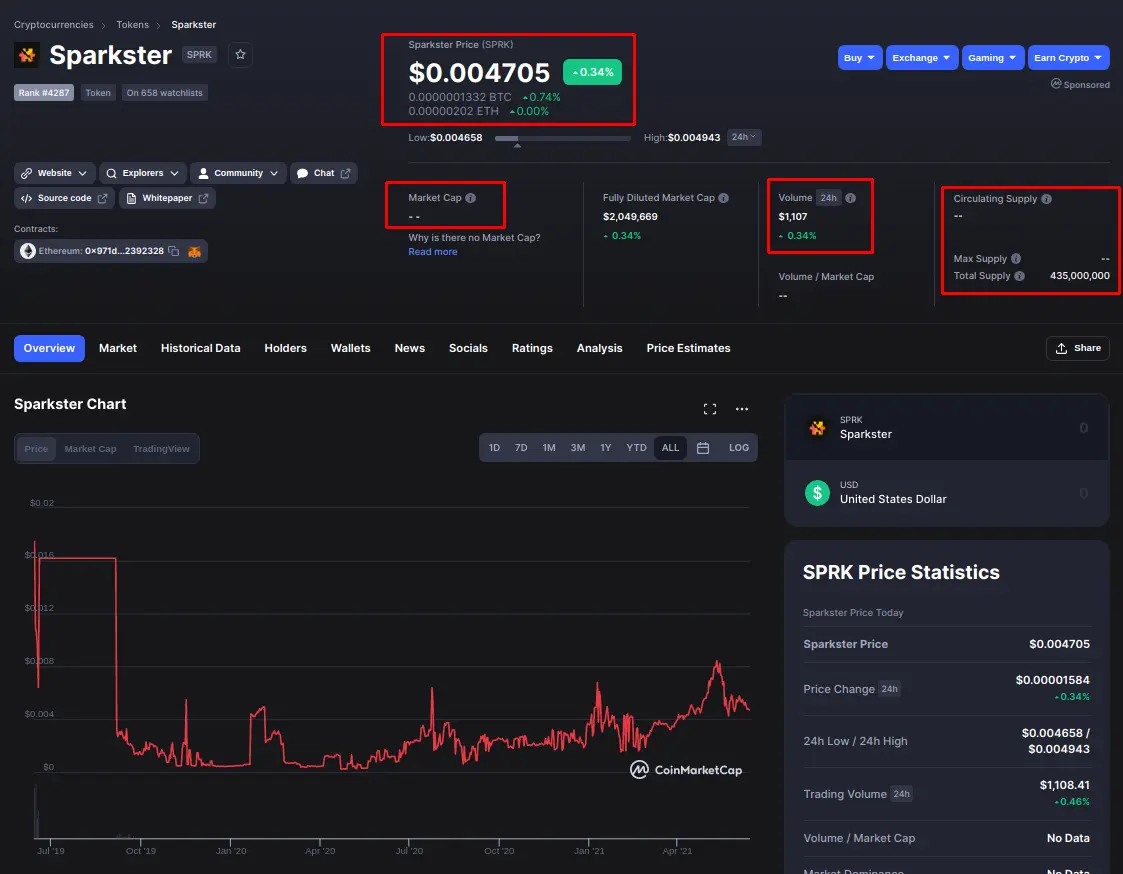Click the Low/High price range bar
The width and height of the screenshot is (1123, 874).
[562, 138]
